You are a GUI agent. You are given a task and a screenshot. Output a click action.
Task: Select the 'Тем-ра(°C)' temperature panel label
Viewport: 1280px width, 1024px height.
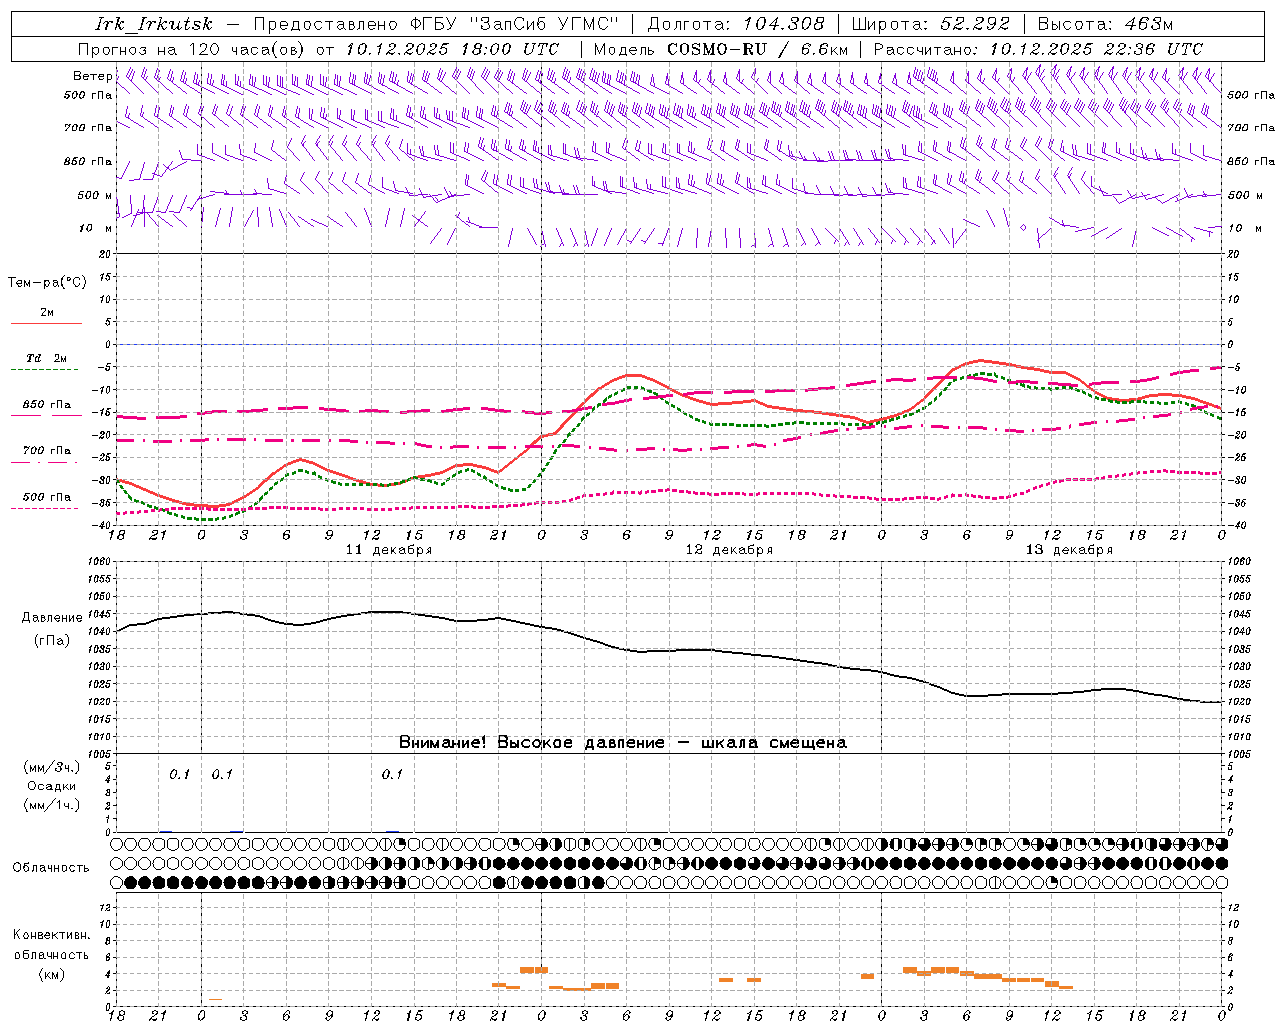(47, 283)
